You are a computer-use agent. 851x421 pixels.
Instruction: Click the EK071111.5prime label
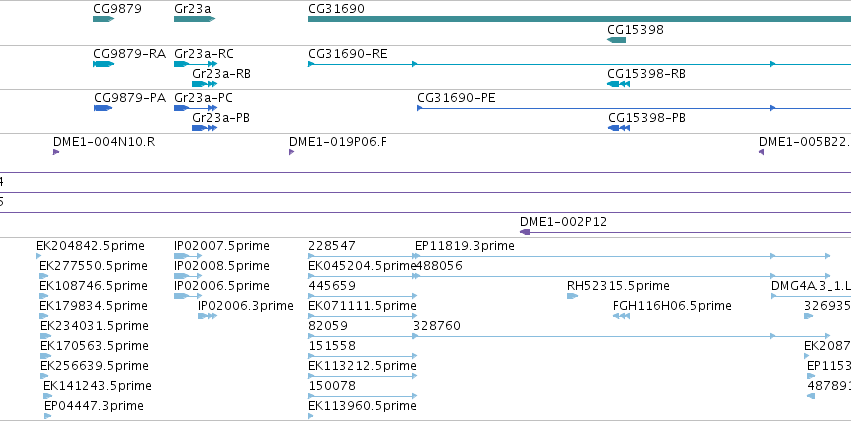tap(362, 306)
